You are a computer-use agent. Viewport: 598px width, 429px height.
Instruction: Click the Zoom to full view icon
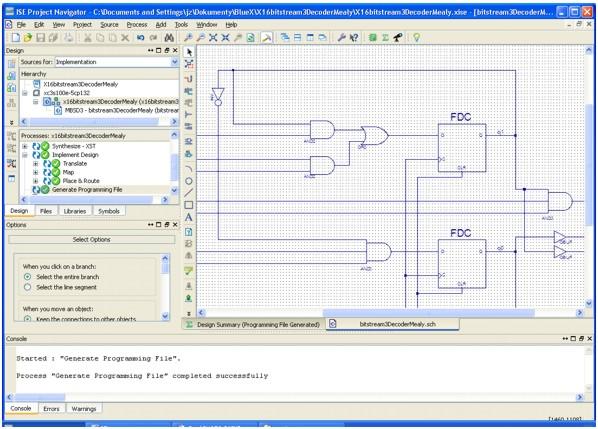tap(213, 37)
